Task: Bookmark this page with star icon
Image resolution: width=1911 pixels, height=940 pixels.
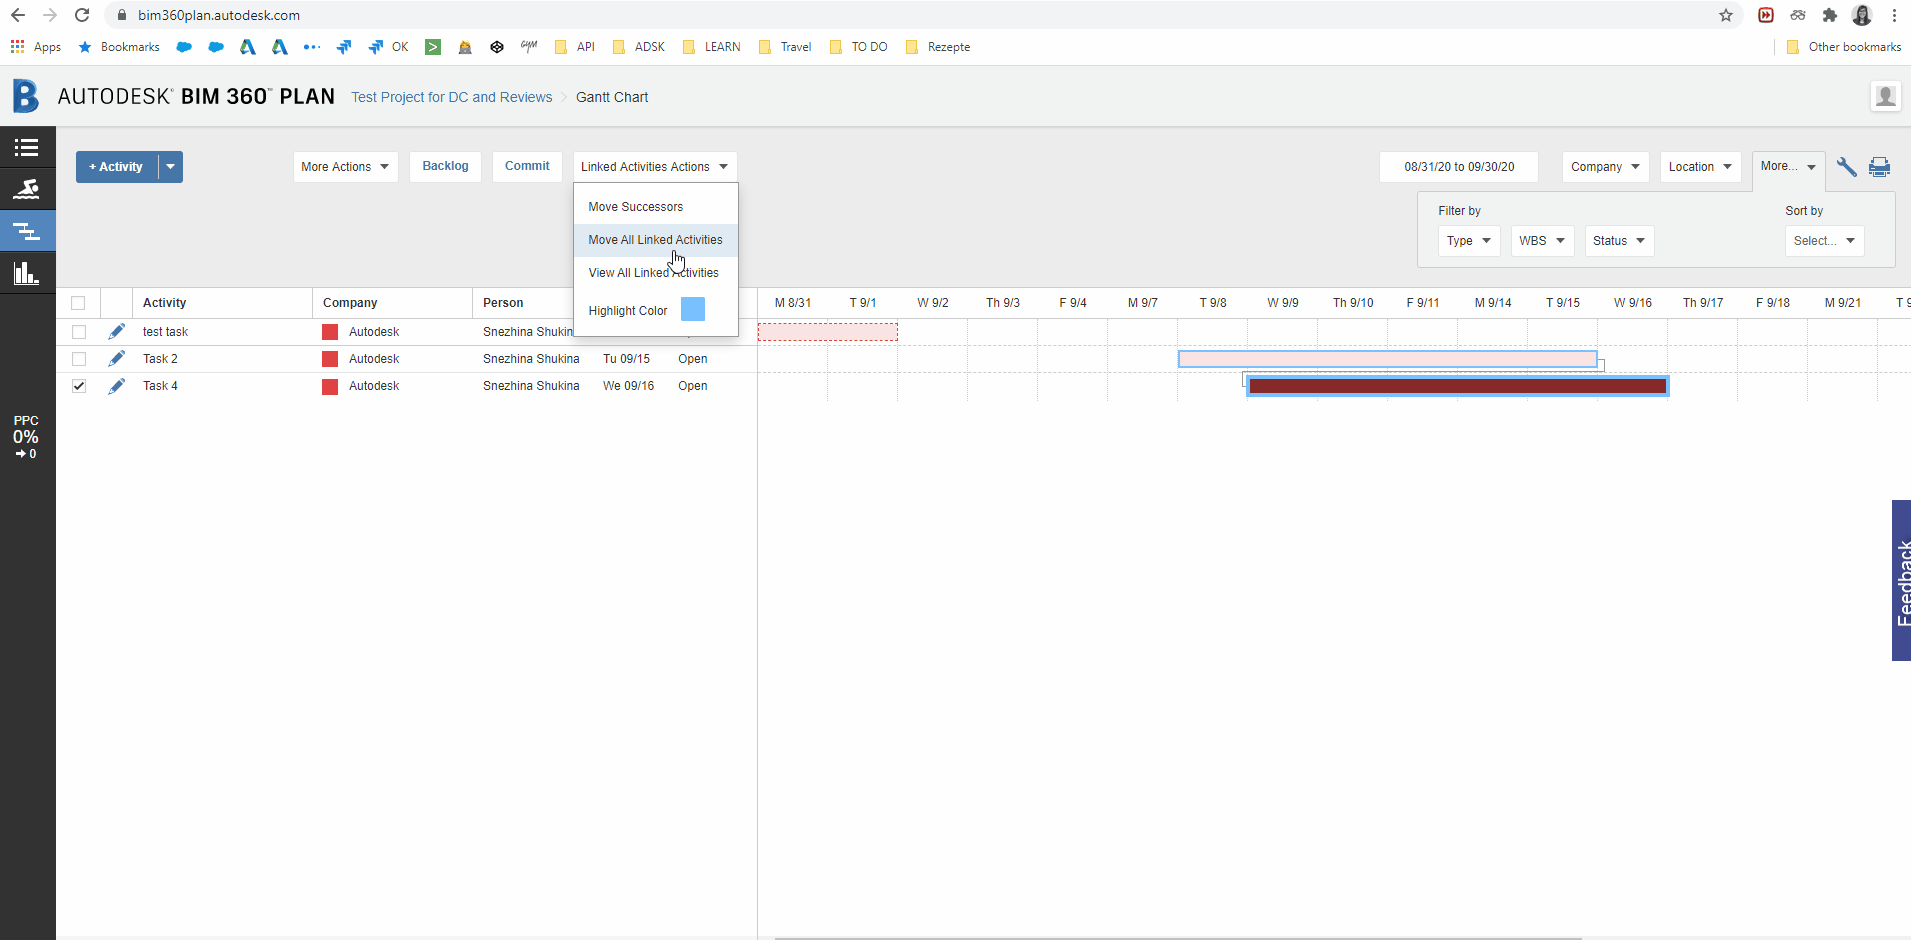Action: [x=1726, y=15]
